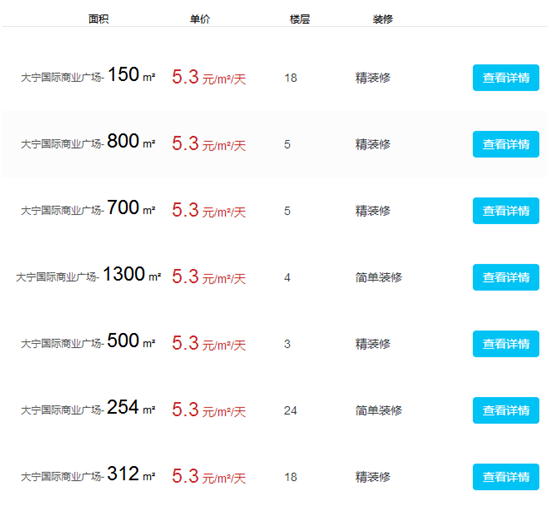558x518 pixels.
Task: Open the 大宁国际商业广场 800 m² listing title
Action: tap(88, 142)
